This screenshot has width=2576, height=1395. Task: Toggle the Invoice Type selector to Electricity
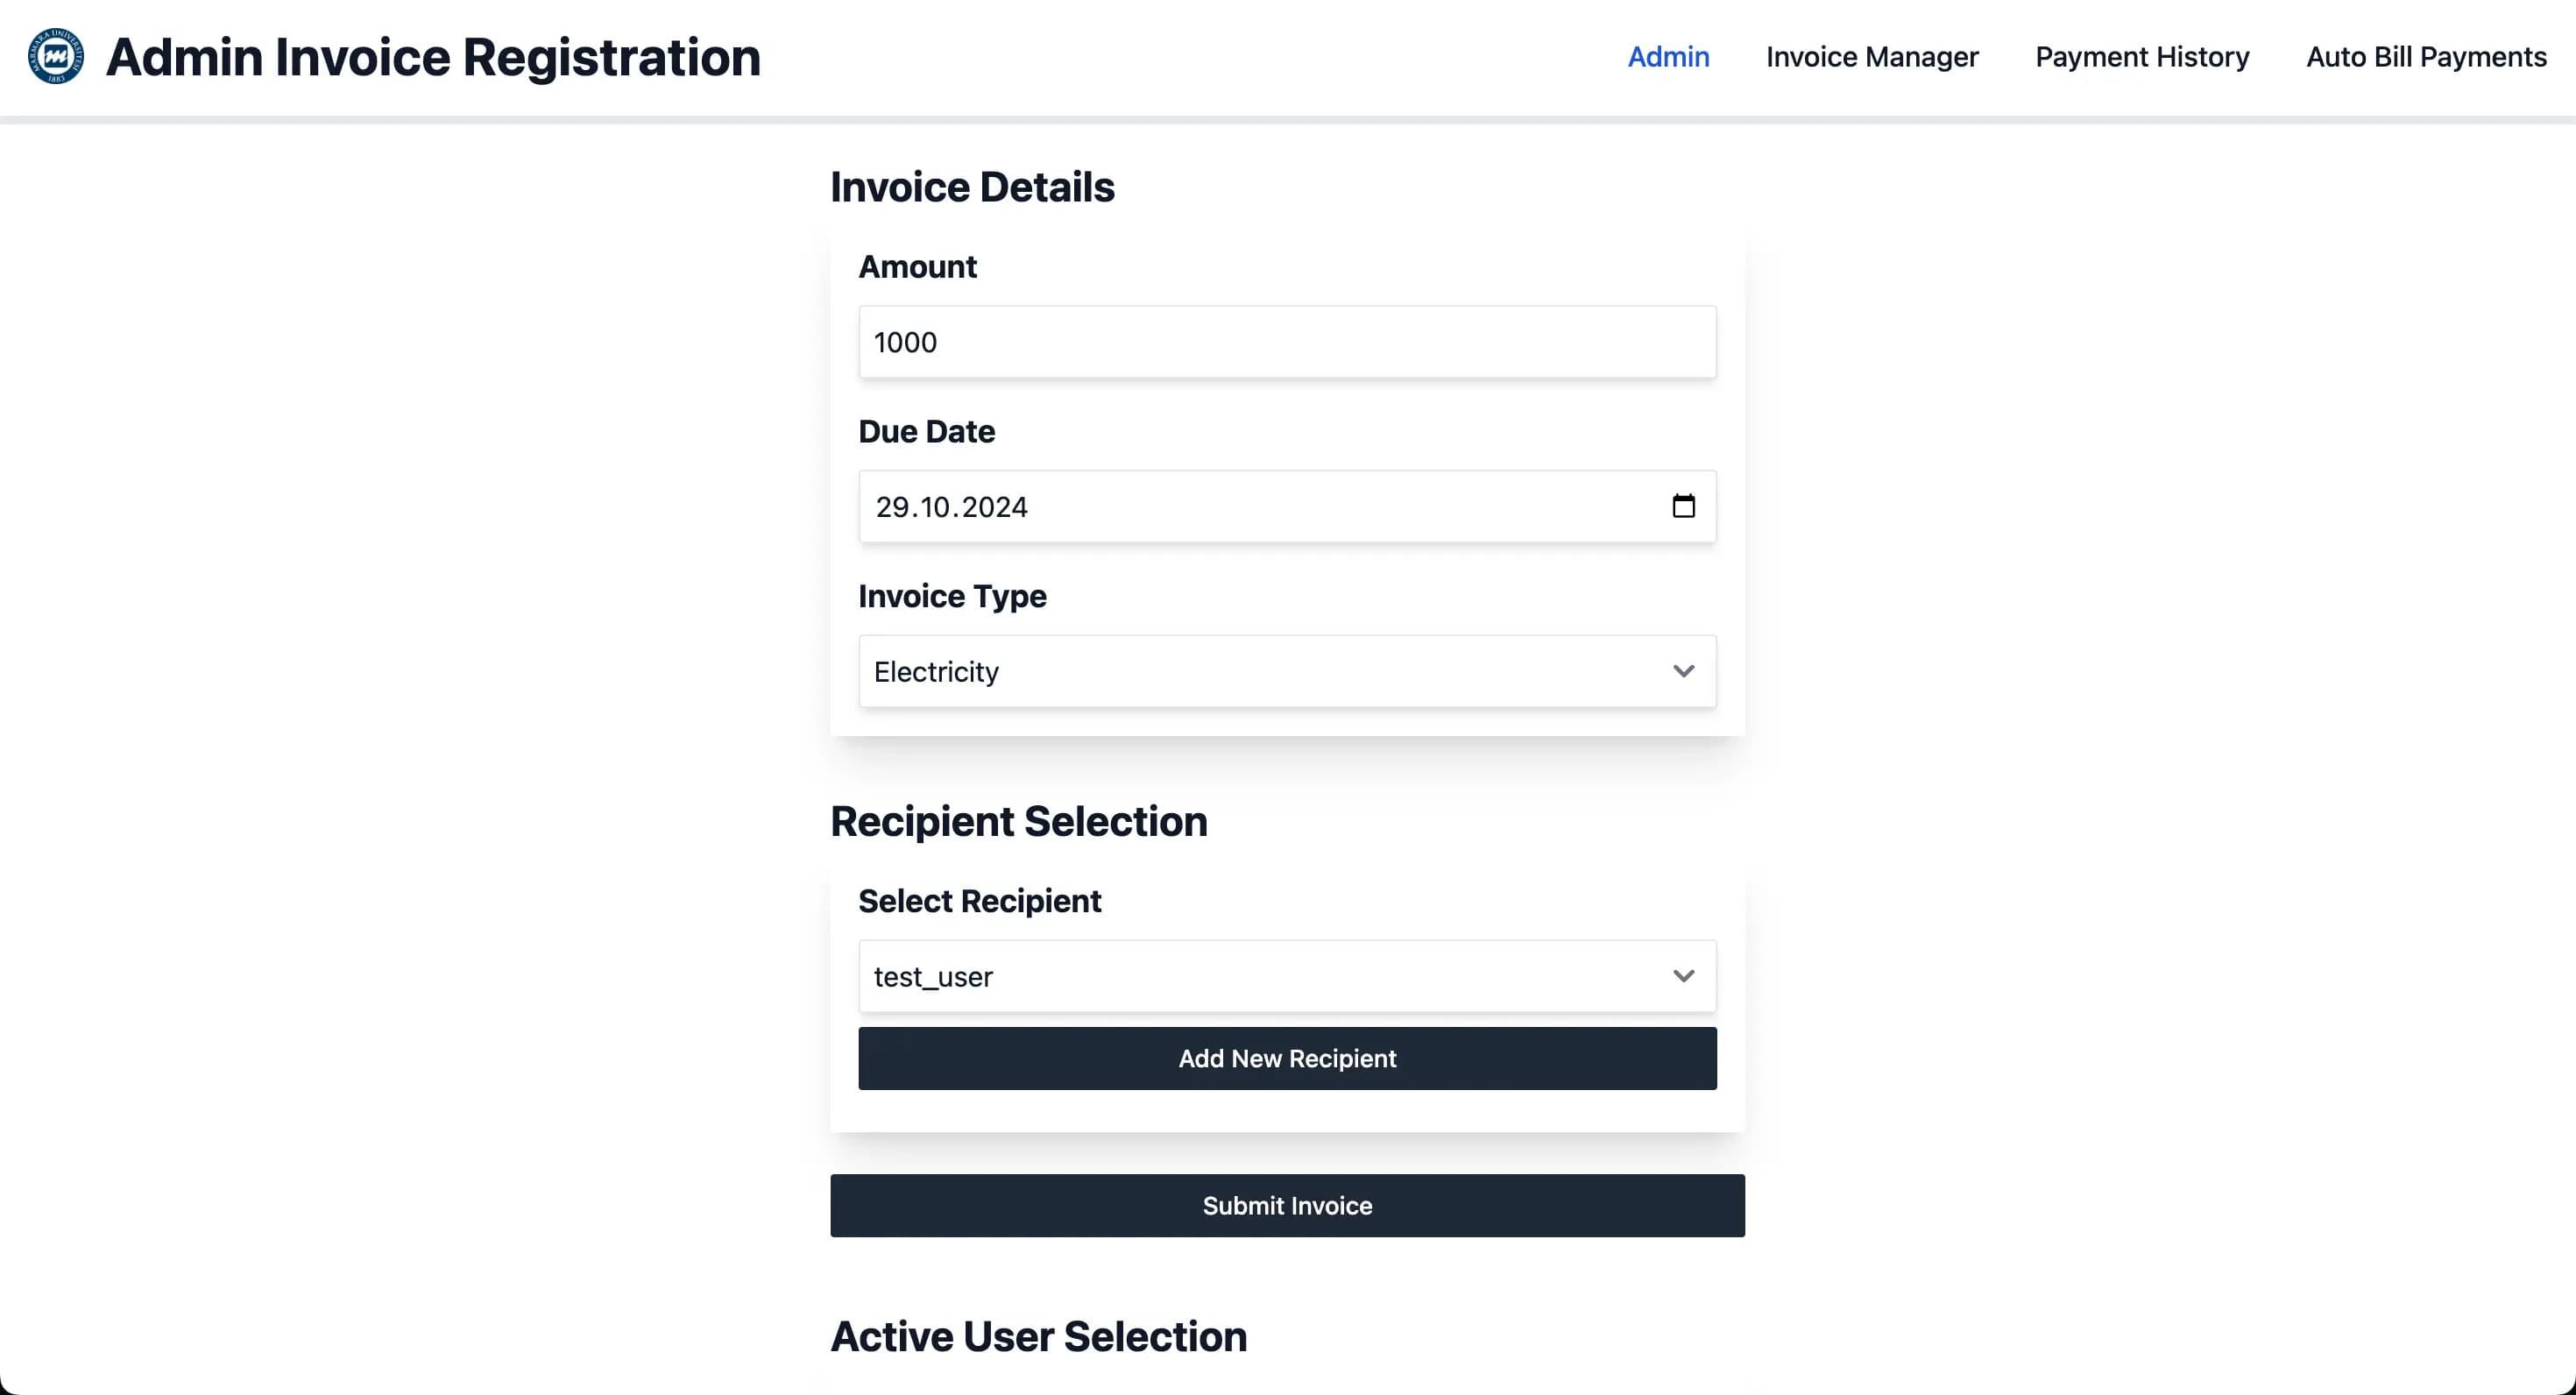coord(1286,670)
